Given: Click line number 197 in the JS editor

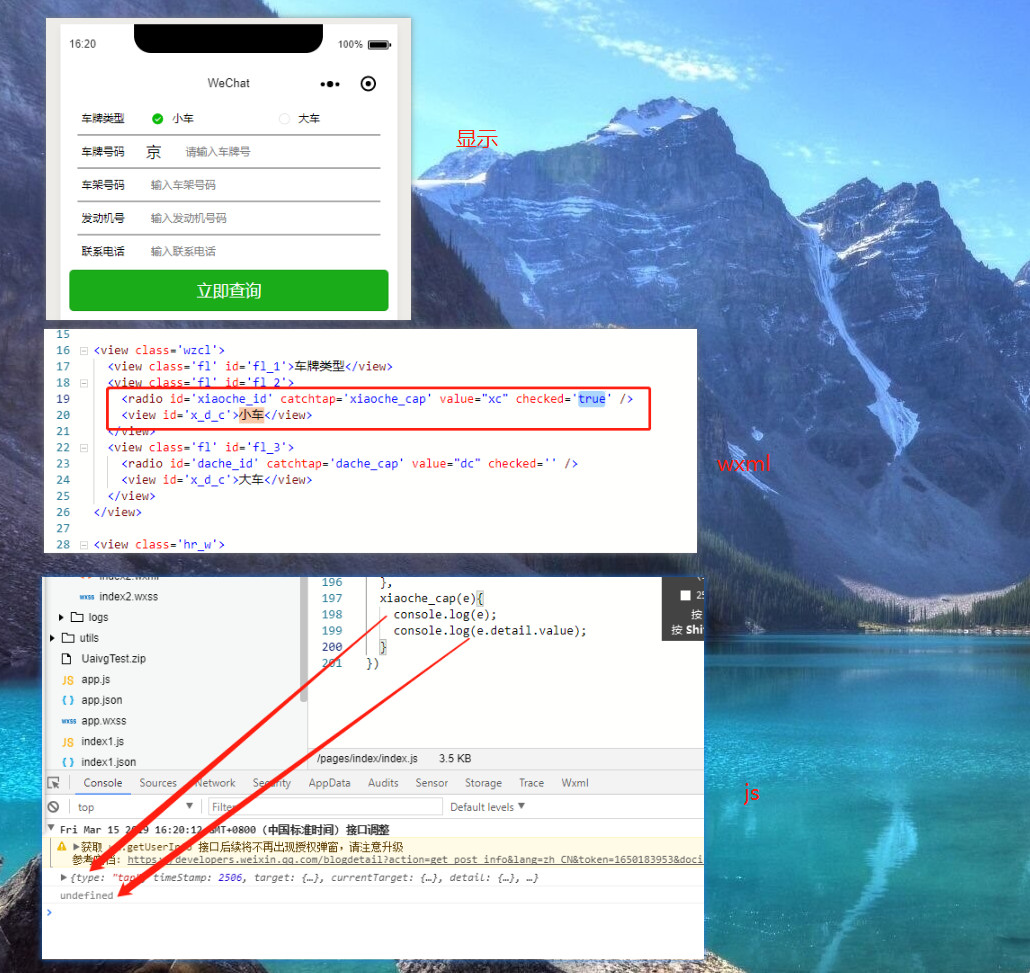Looking at the screenshot, I should (332, 599).
